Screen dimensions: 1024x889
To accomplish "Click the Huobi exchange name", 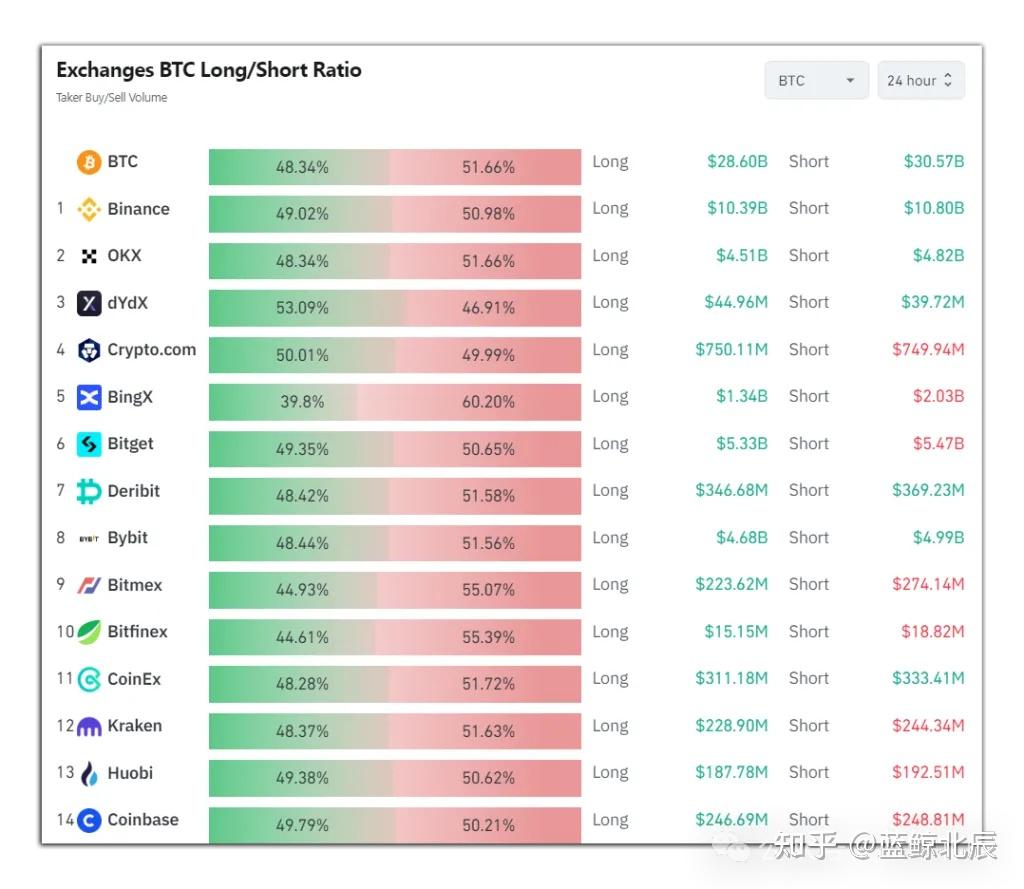I will (130, 773).
